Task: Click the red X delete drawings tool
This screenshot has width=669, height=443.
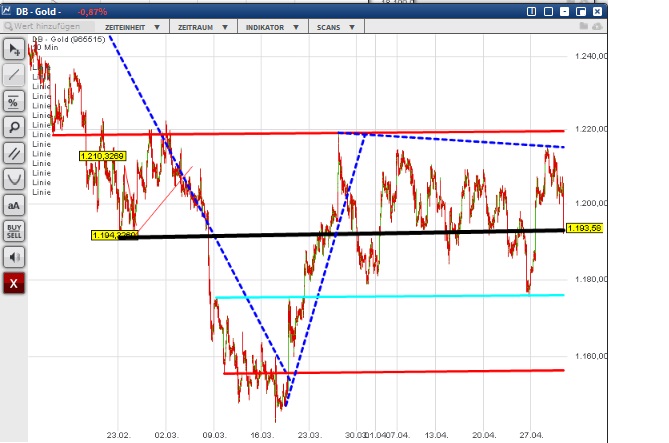Action: (14, 283)
